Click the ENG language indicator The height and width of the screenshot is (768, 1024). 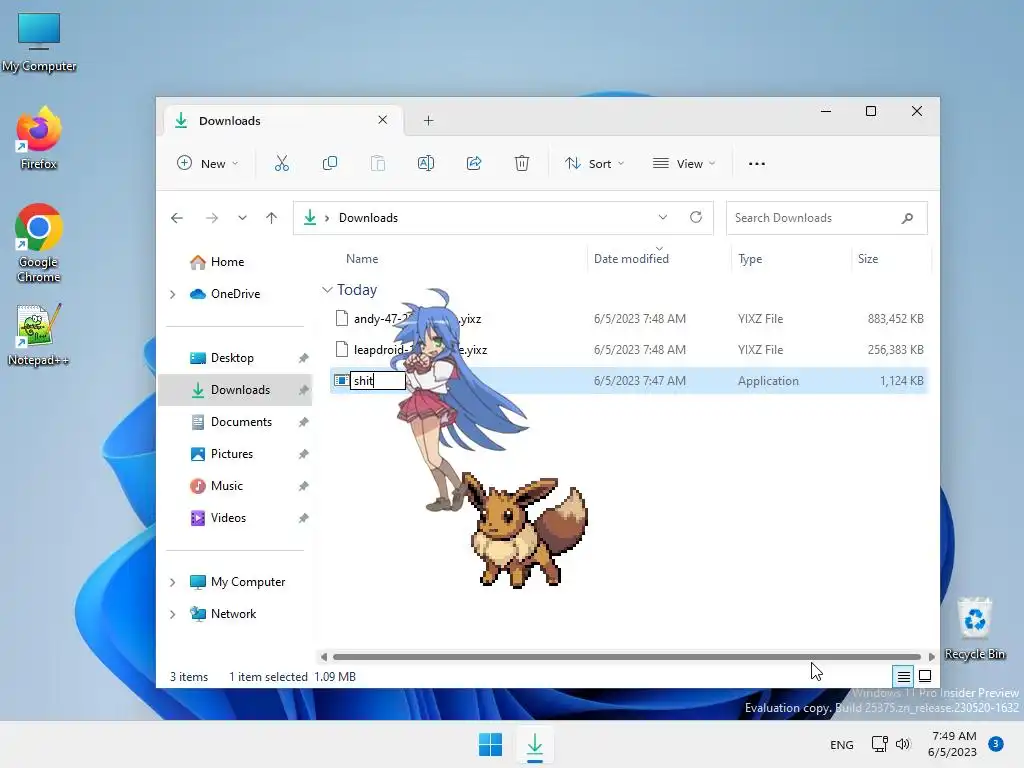(x=842, y=744)
